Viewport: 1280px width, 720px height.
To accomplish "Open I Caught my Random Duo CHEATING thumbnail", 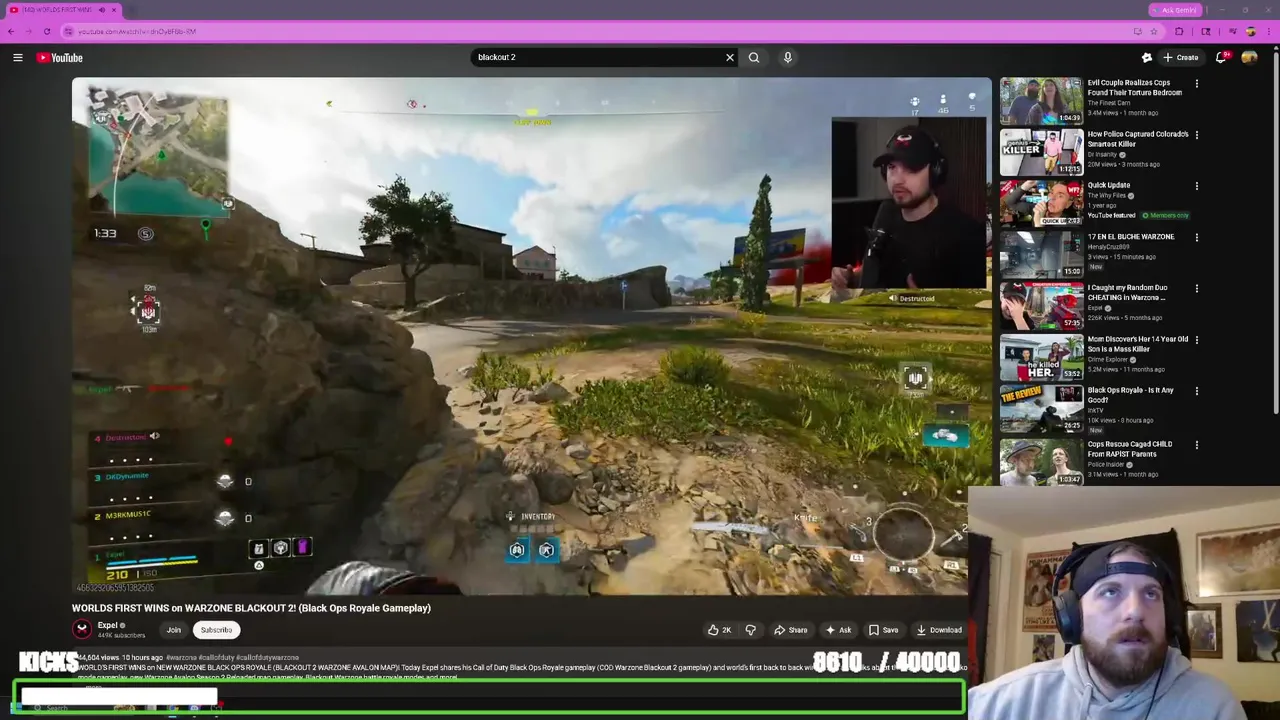I will (1041, 306).
